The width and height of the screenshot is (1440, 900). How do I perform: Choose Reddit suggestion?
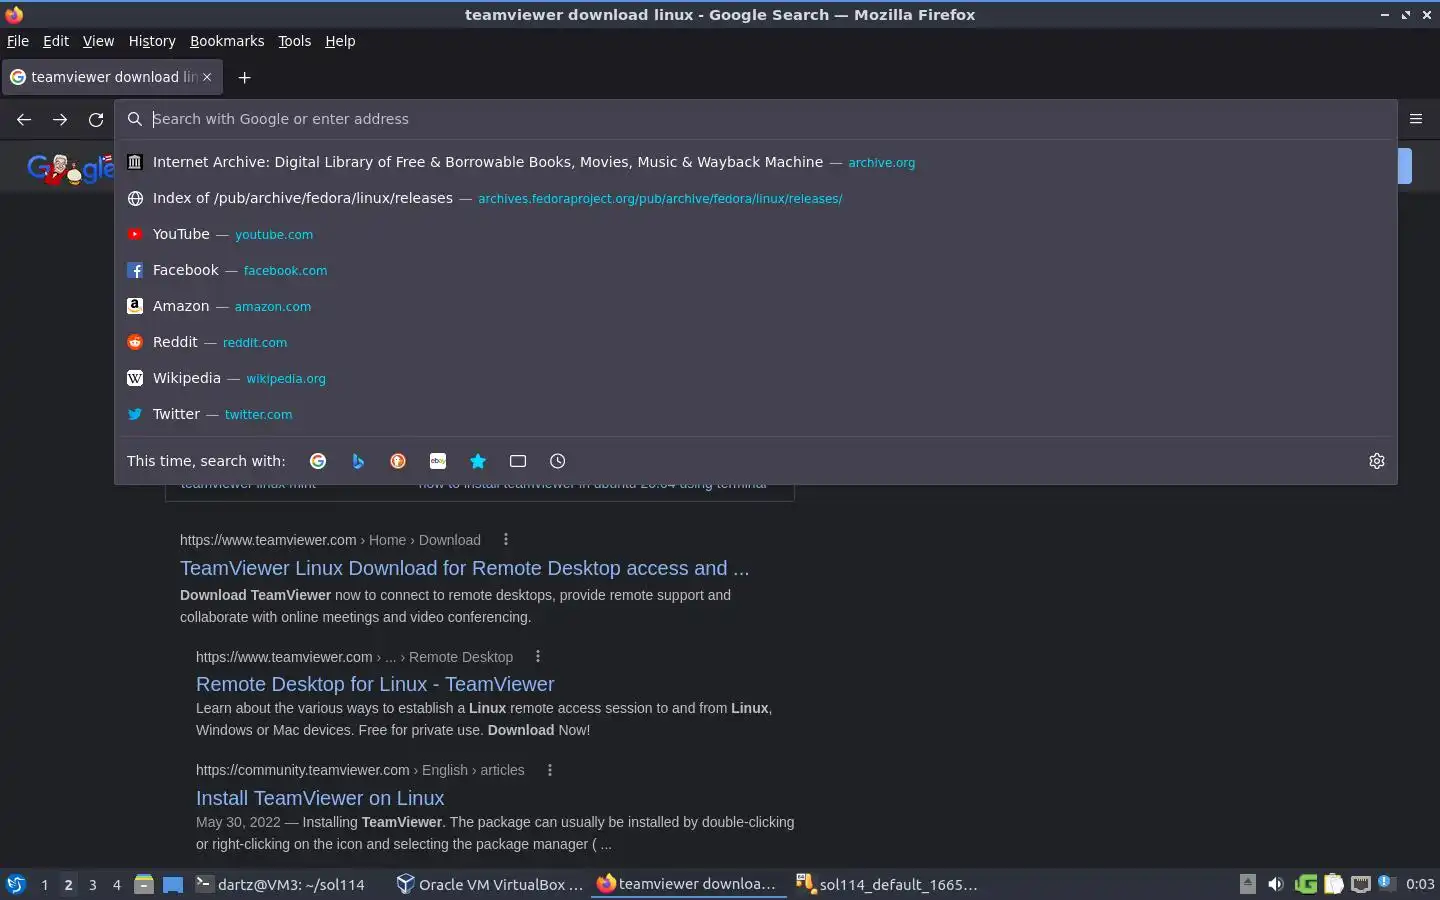[756, 342]
